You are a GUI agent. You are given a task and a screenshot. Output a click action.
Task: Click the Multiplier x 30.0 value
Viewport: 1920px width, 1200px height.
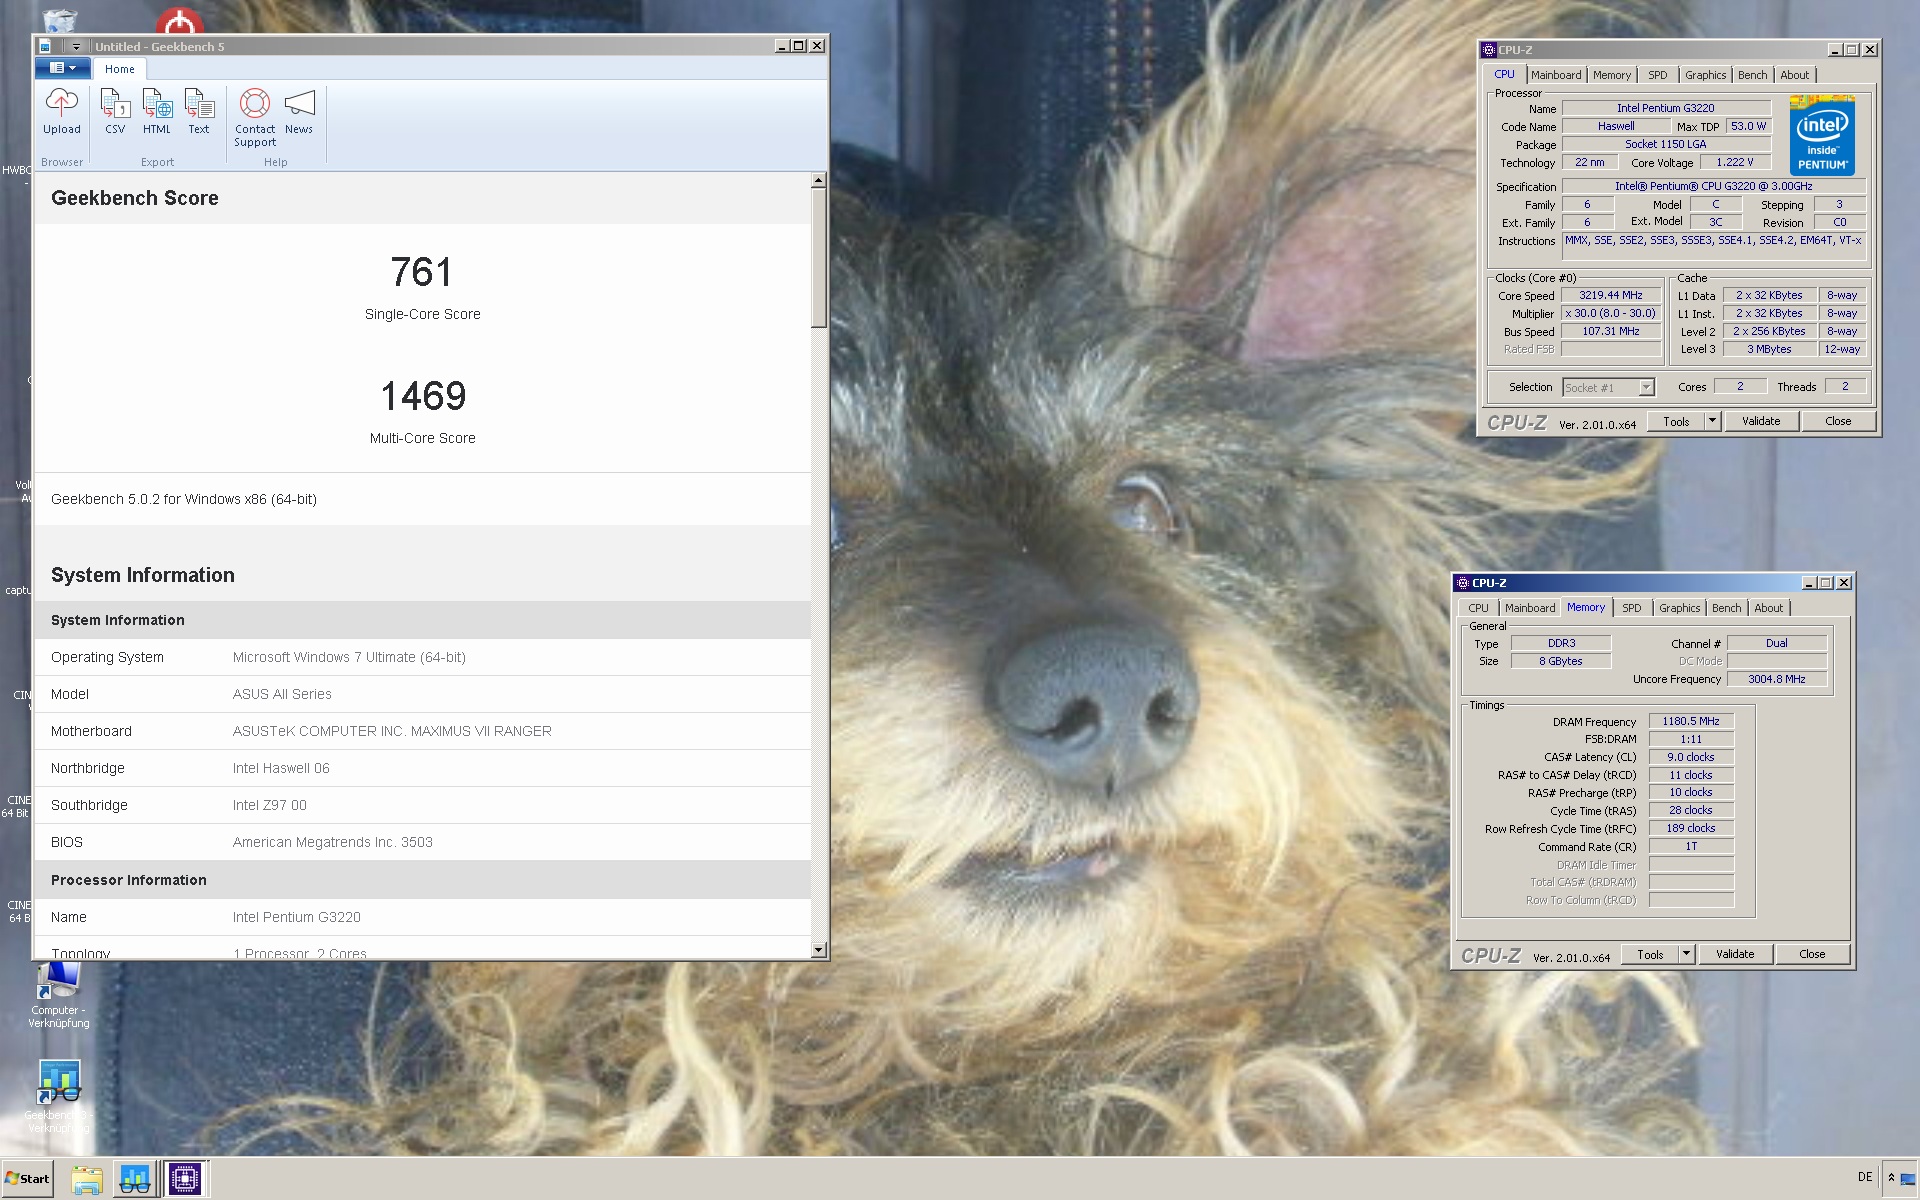(x=1611, y=313)
